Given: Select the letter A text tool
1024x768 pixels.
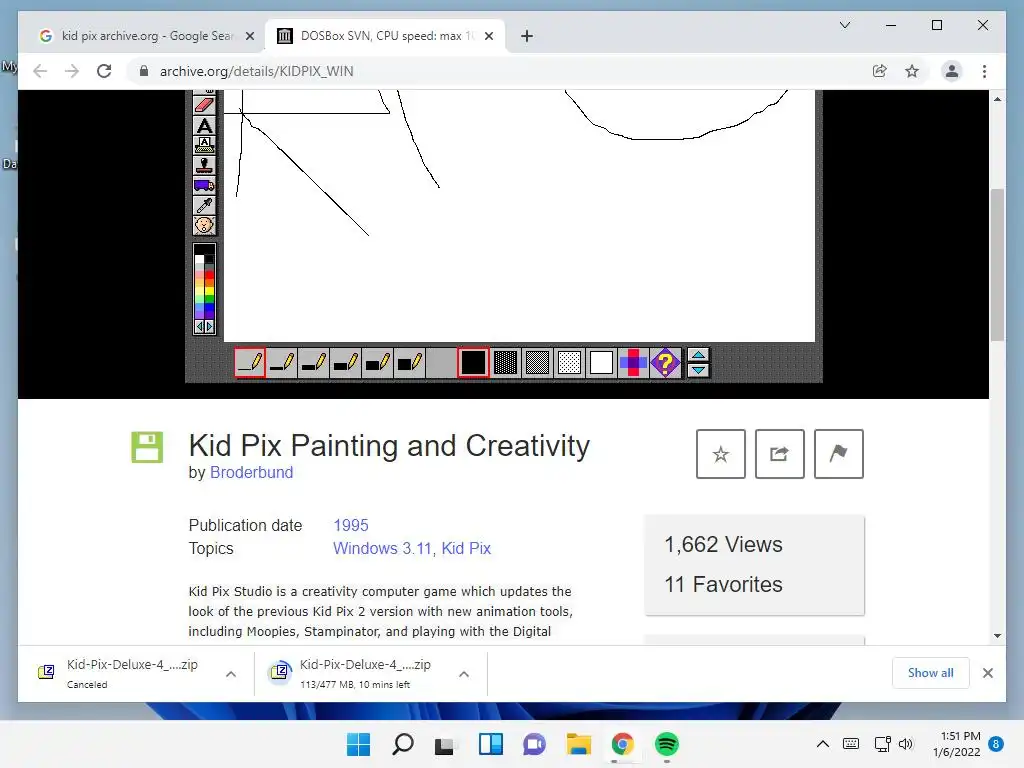Looking at the screenshot, I should (204, 125).
